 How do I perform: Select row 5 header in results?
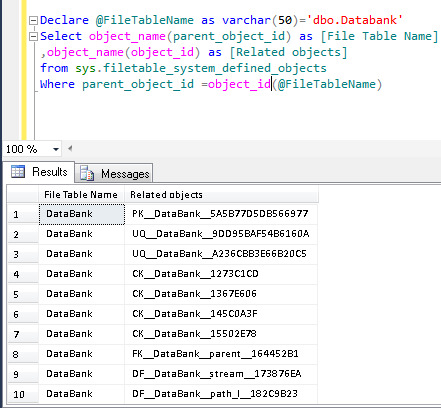click(23, 294)
